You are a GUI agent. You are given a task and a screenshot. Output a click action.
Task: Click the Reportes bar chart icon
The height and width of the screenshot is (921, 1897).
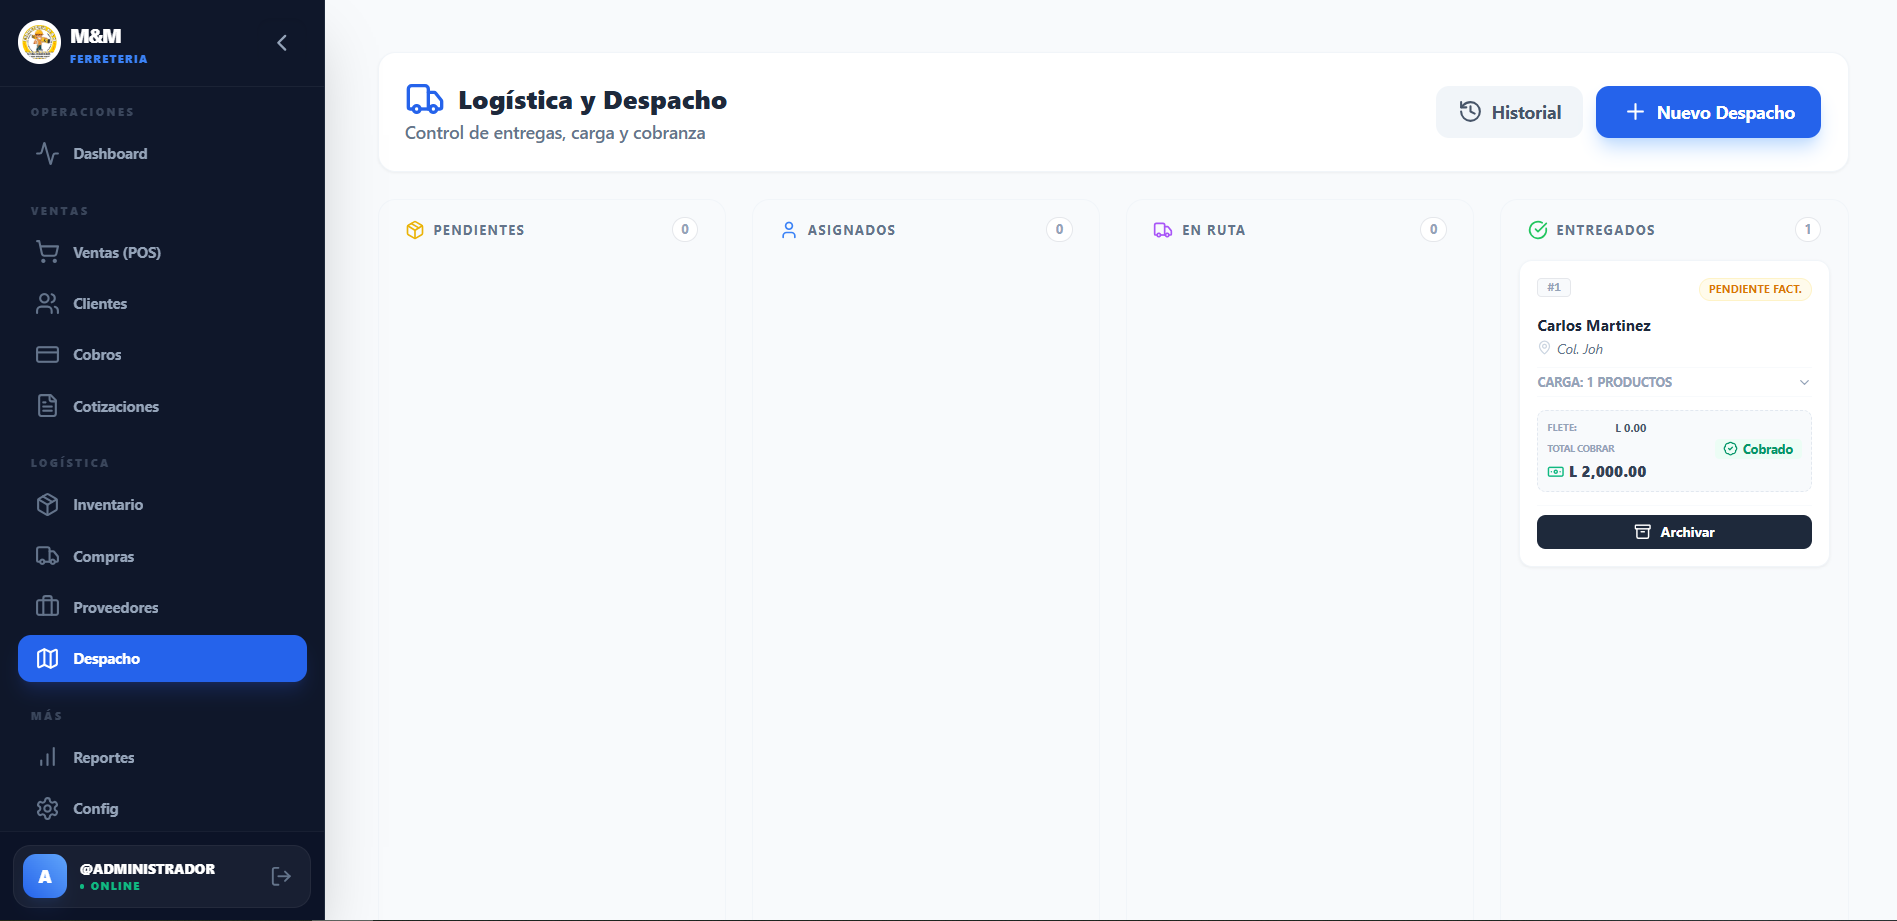pyautogui.click(x=47, y=758)
